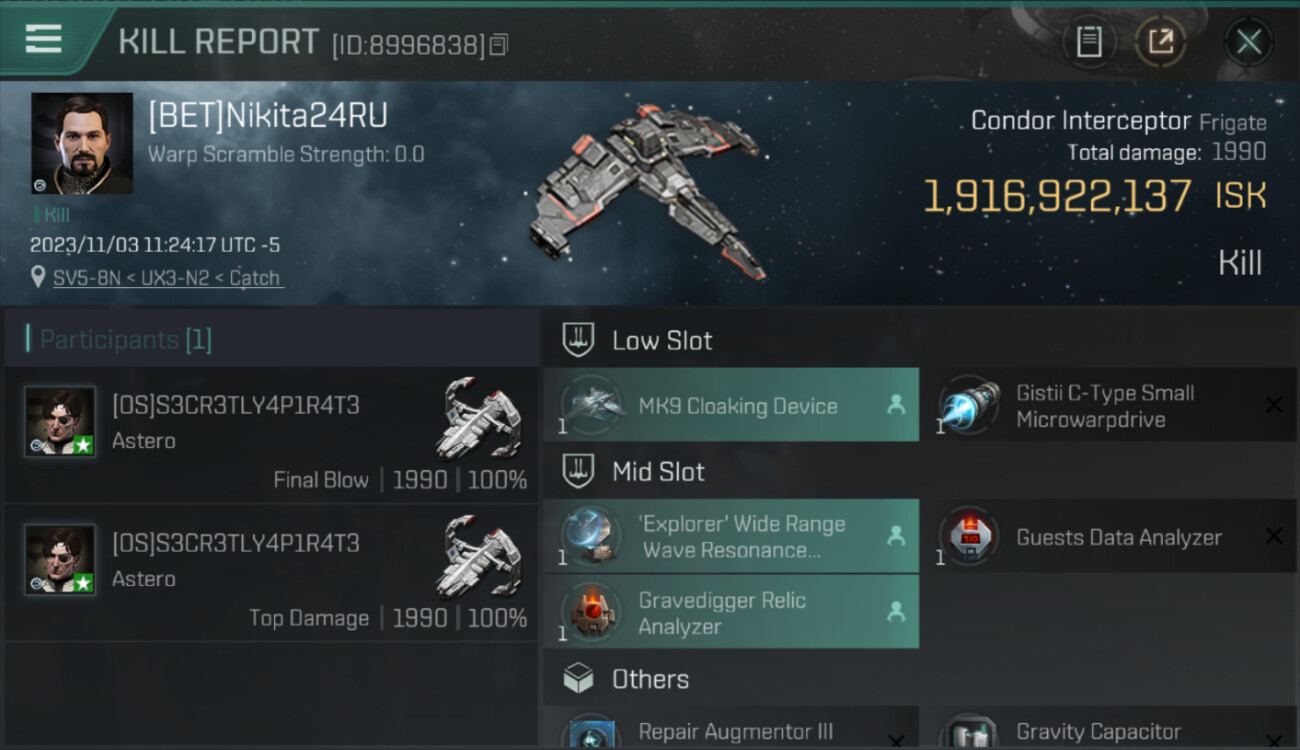Open the hamburger main menu

(43, 39)
